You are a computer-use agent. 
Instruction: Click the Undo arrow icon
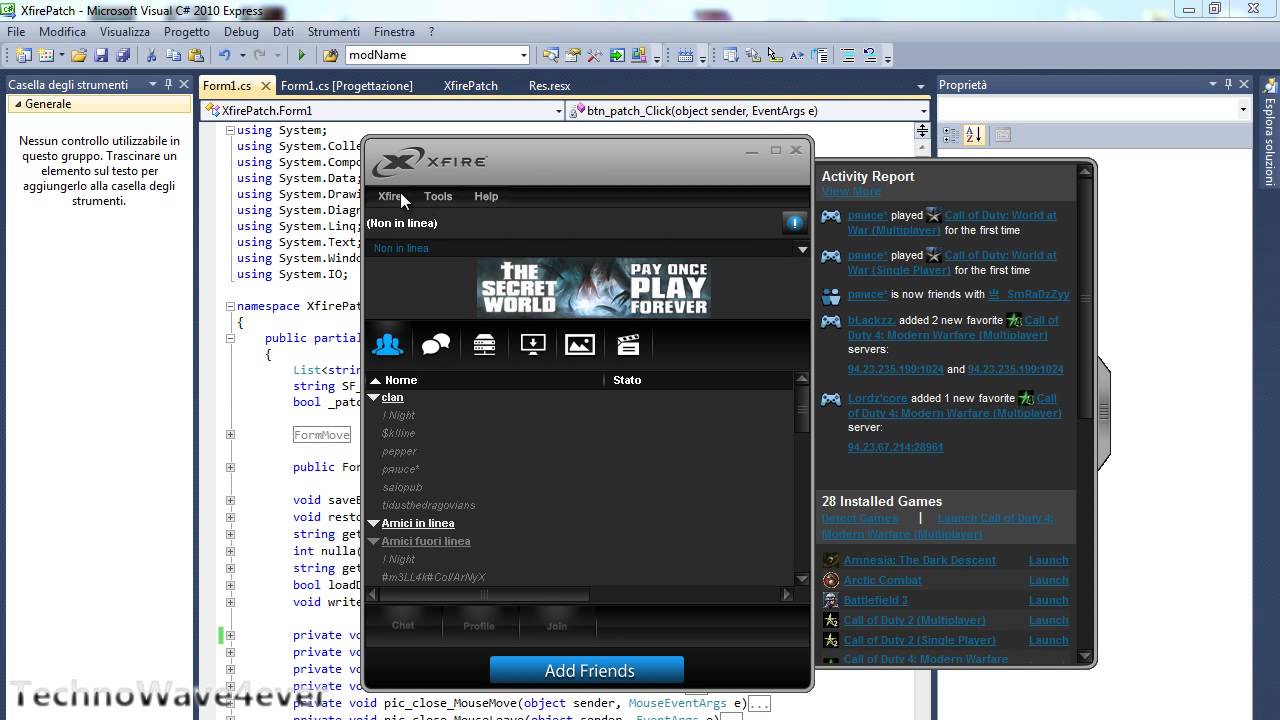click(224, 55)
